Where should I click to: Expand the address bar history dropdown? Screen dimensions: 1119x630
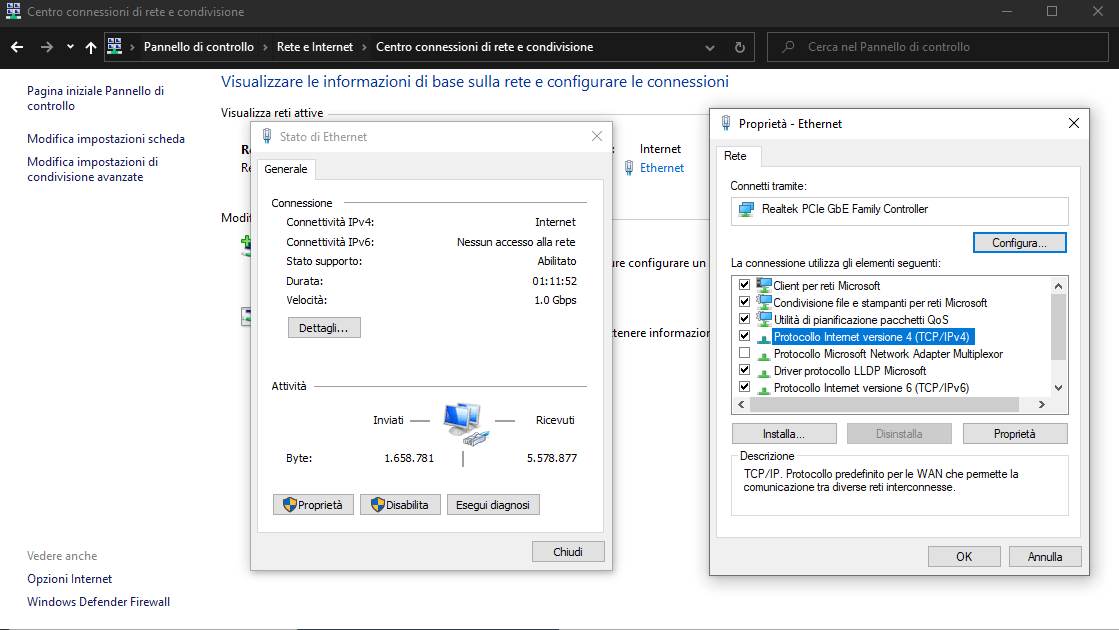709,48
